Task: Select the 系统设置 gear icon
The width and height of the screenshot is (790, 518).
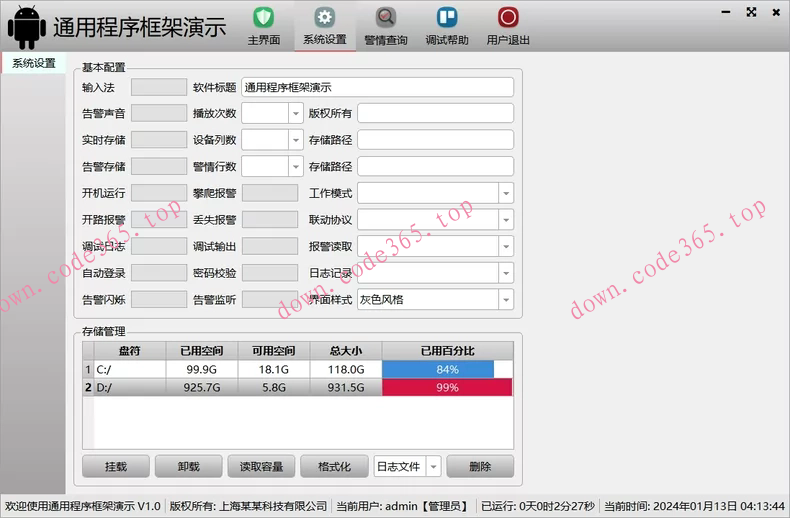Action: [x=324, y=18]
